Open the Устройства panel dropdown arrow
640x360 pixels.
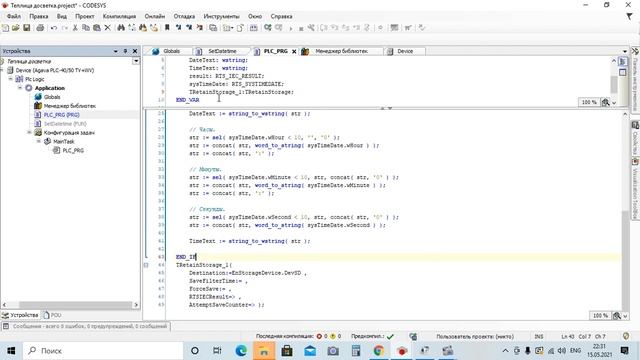pyautogui.click(x=116, y=51)
